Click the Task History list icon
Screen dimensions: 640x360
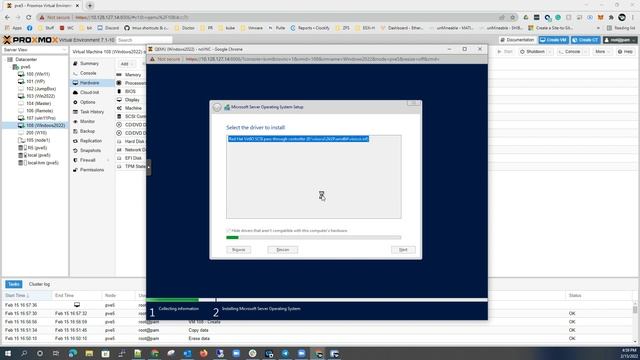(76, 112)
